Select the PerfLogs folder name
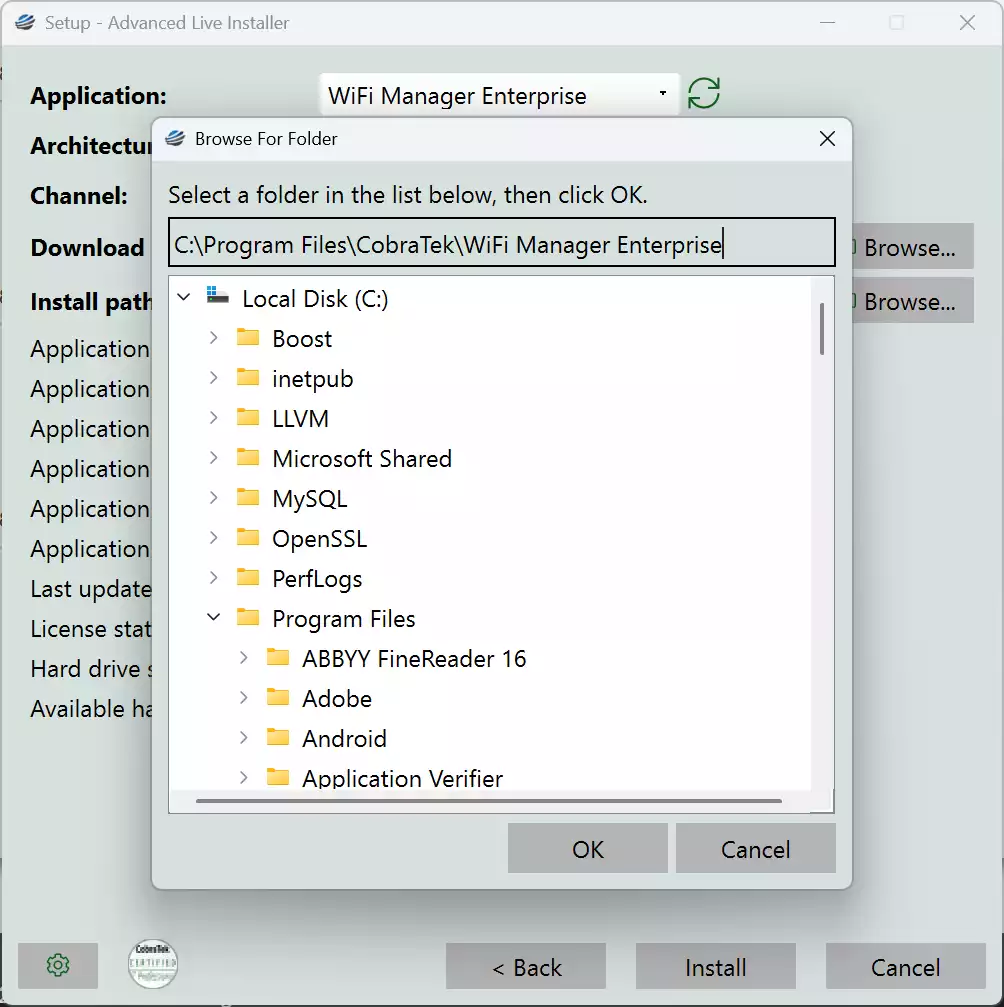Viewport: 1004px width, 1007px height. [x=317, y=579]
